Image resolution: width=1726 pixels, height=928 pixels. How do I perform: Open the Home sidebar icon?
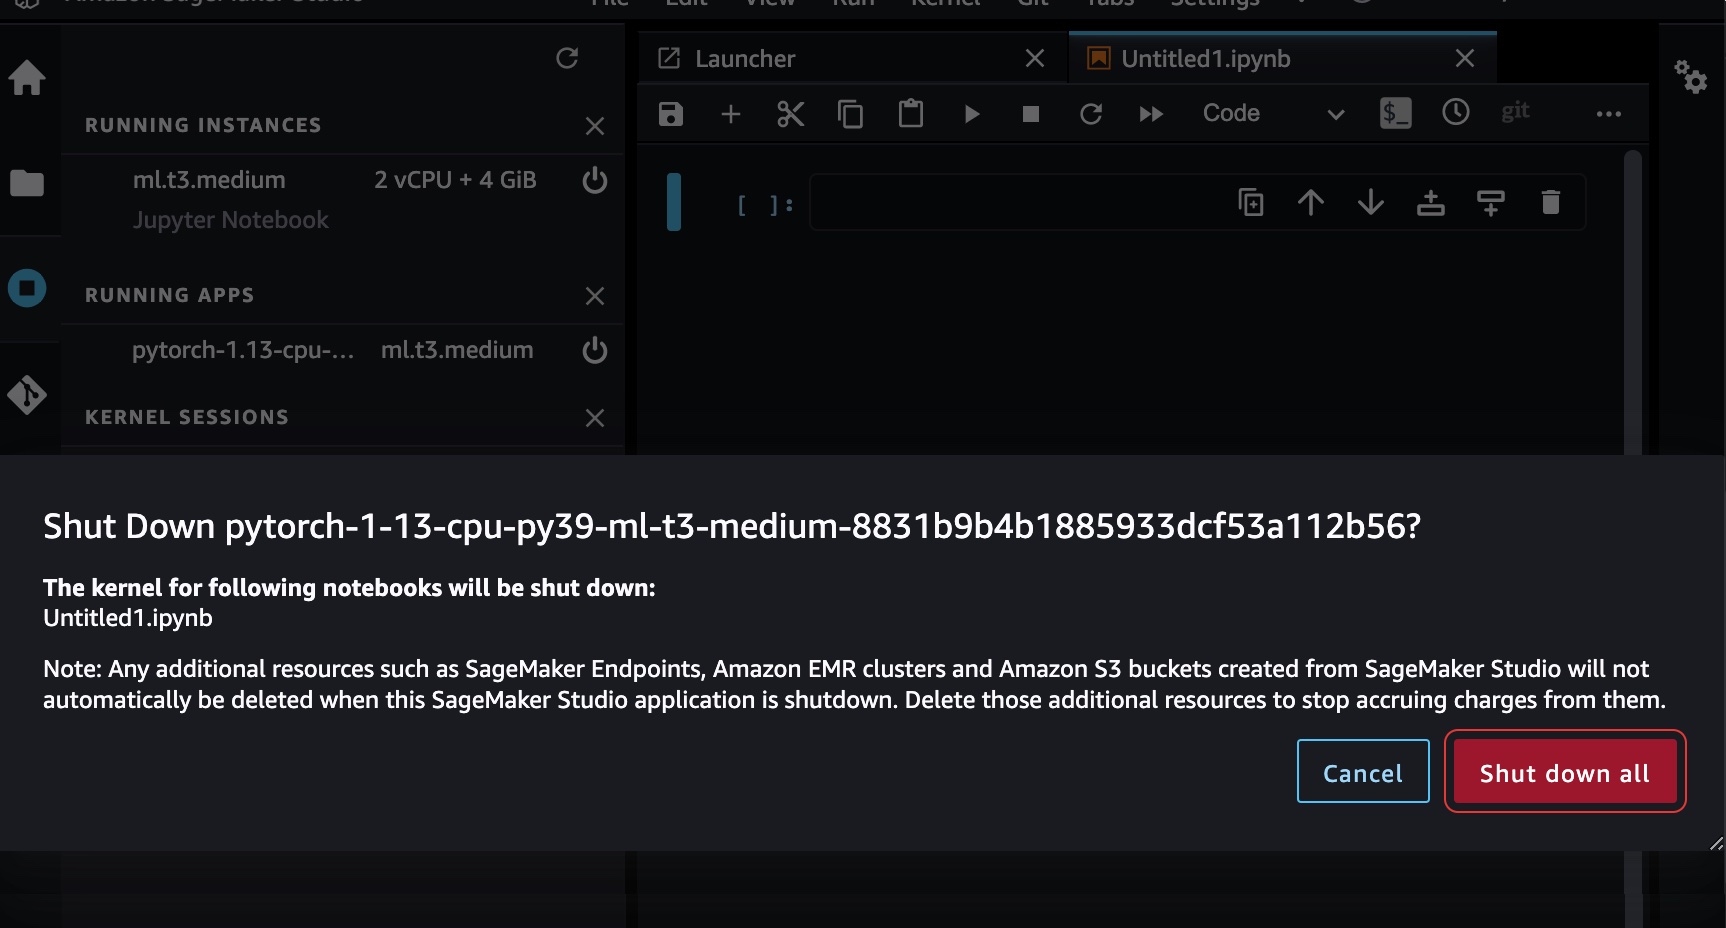pyautogui.click(x=27, y=77)
